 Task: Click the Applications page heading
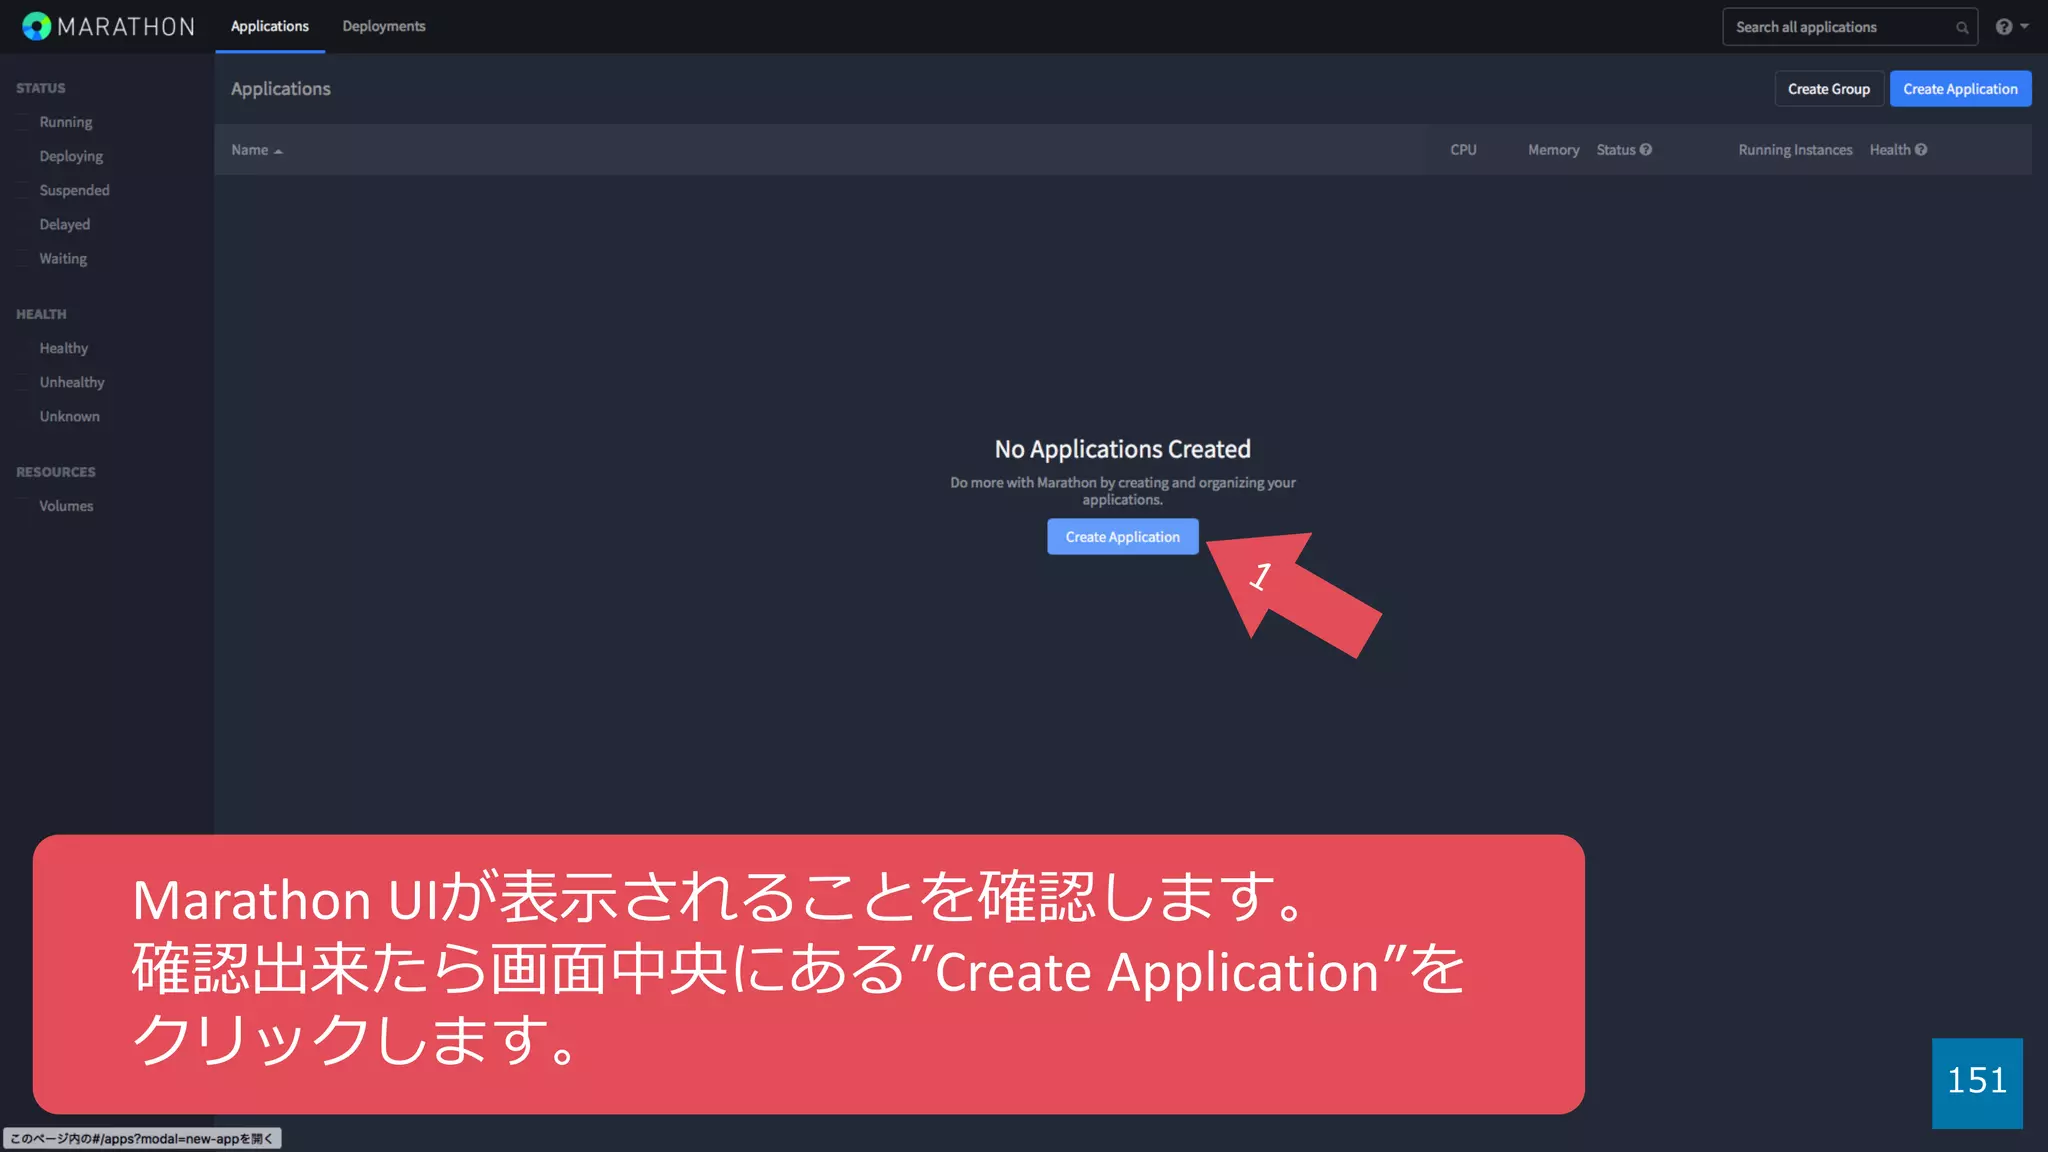click(281, 89)
